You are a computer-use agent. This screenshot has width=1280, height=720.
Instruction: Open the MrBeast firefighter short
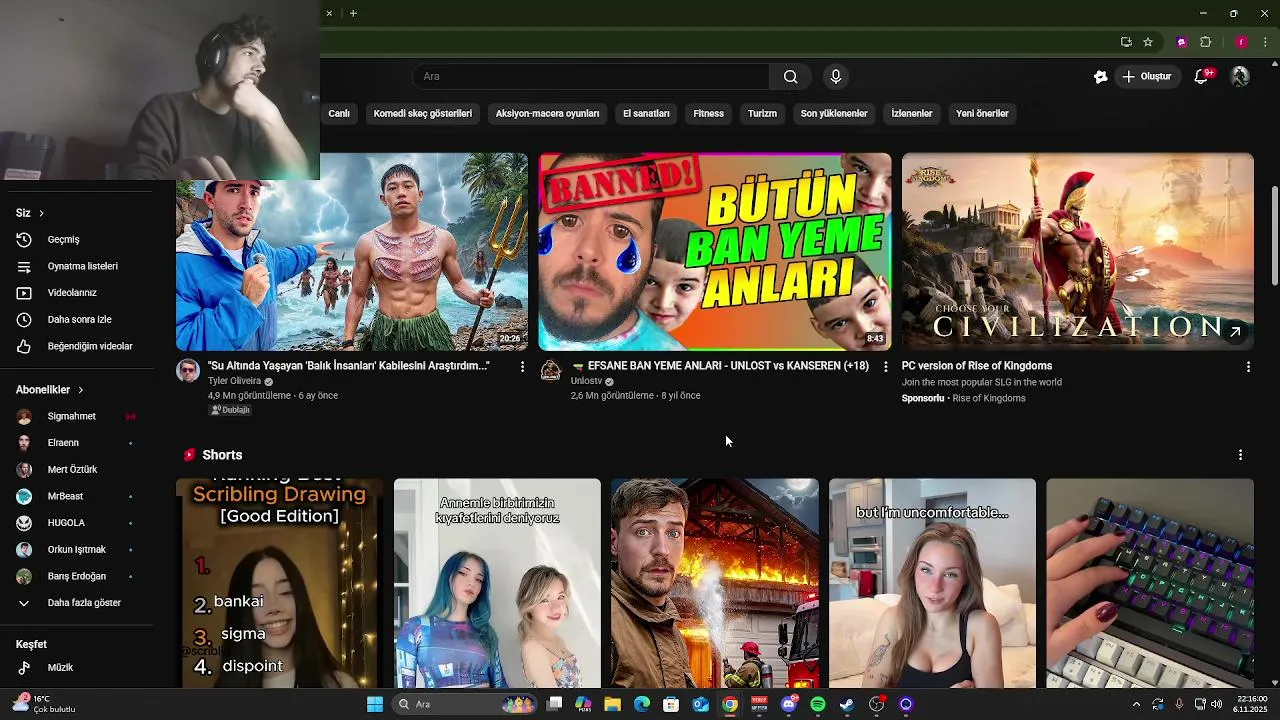click(715, 583)
